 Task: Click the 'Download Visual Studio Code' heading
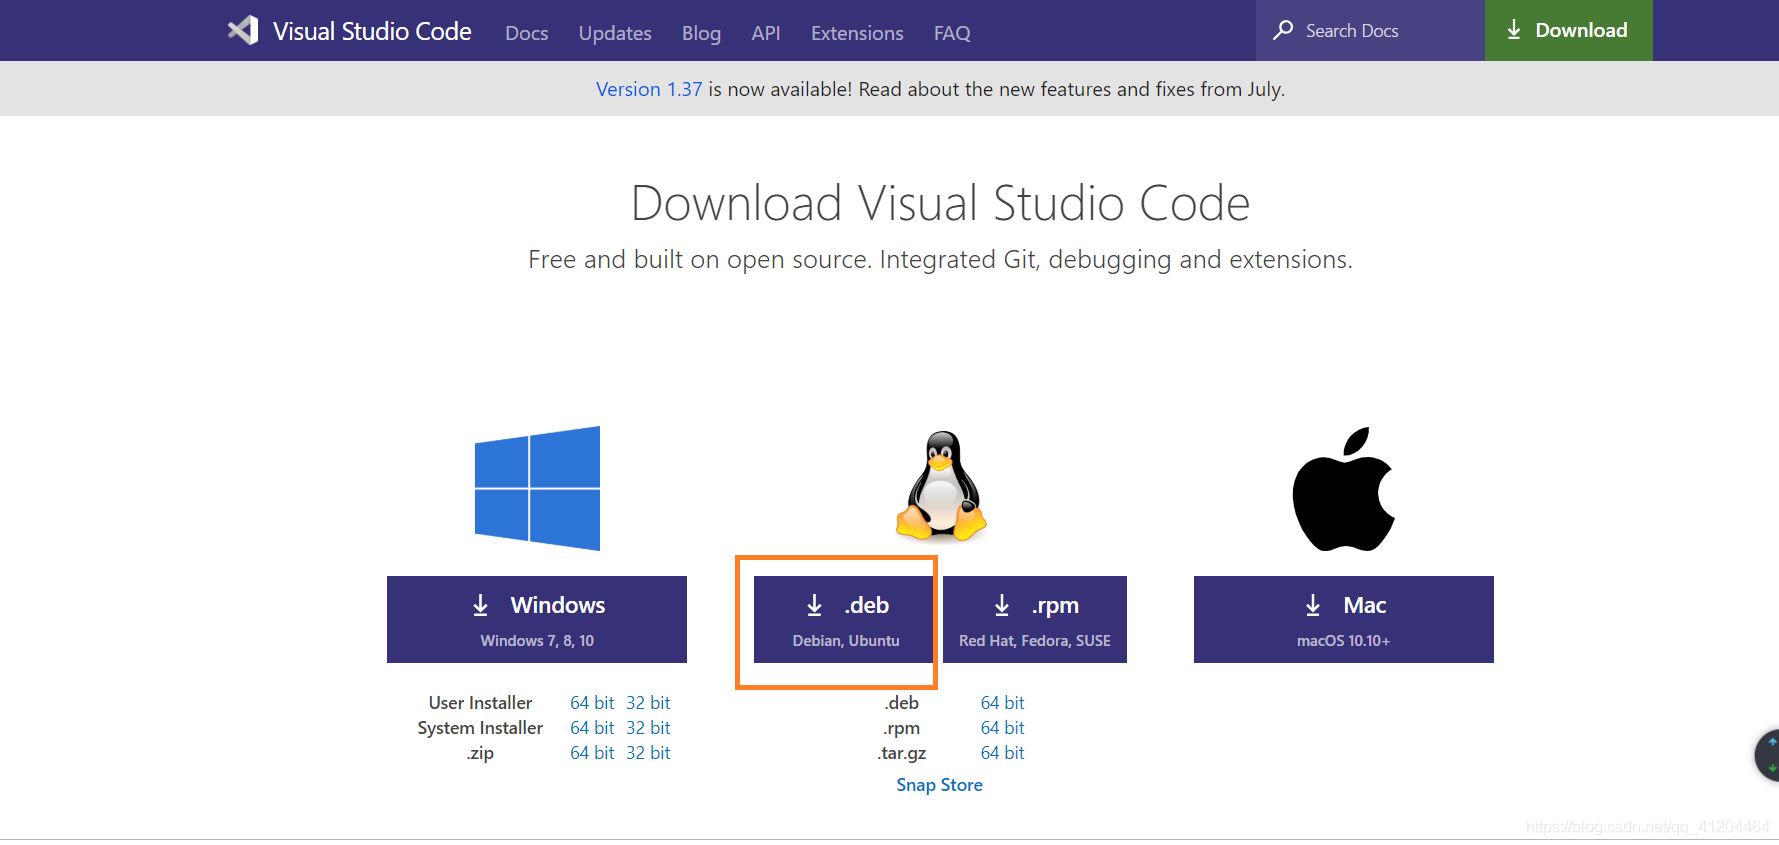click(940, 203)
